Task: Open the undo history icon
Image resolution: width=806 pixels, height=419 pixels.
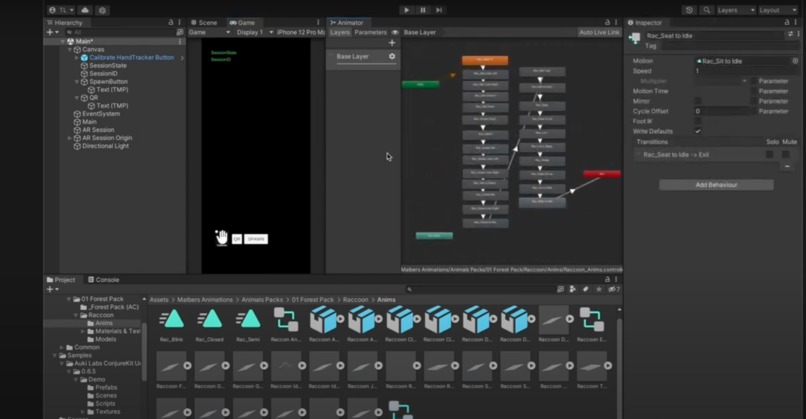Action: tap(689, 10)
